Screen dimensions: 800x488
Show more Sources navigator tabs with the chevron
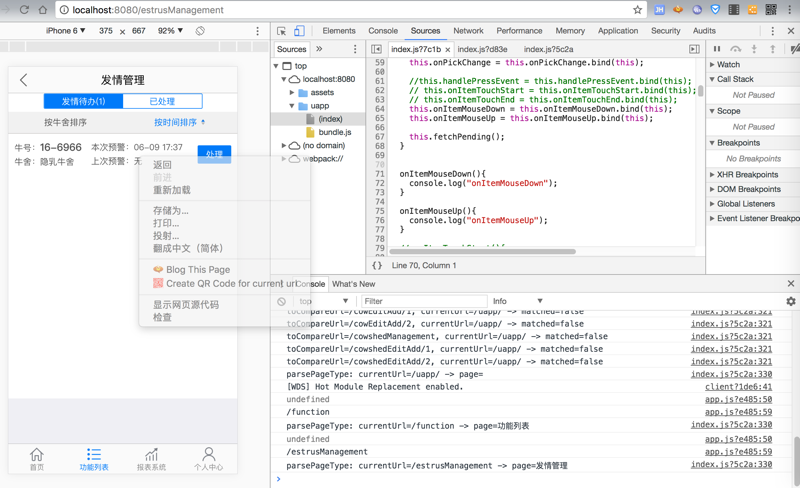point(319,49)
